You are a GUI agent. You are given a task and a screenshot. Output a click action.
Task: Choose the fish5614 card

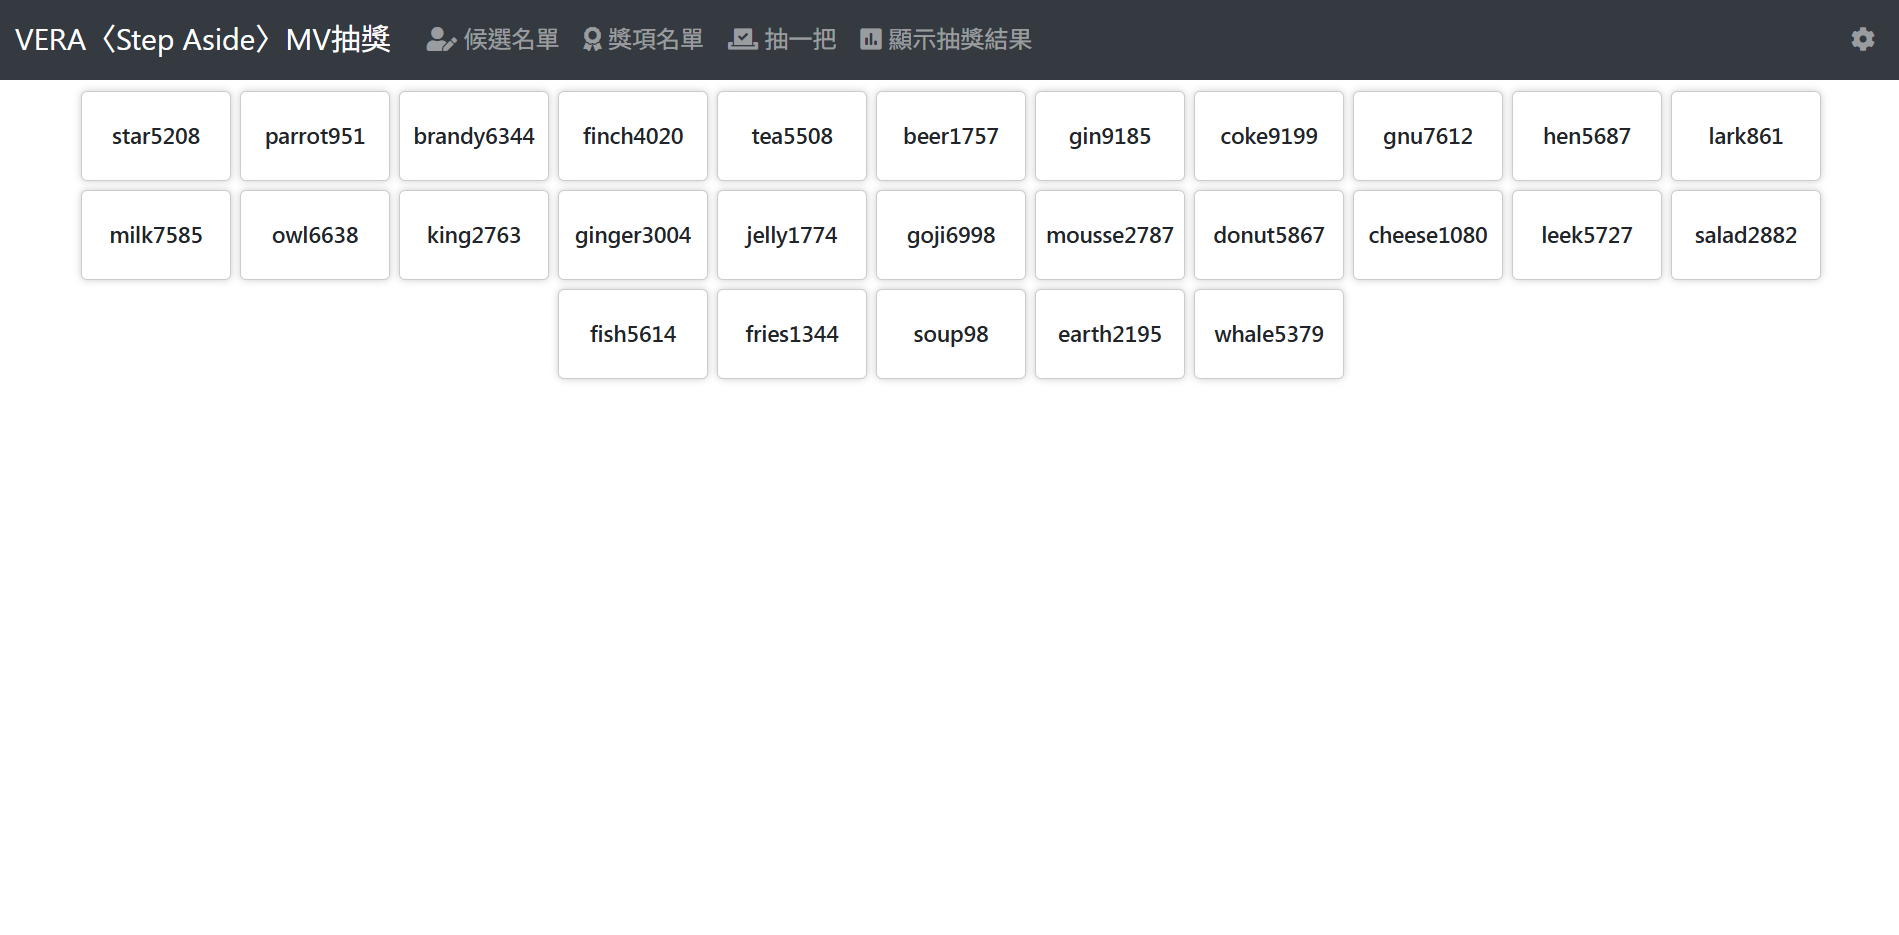[x=633, y=334]
